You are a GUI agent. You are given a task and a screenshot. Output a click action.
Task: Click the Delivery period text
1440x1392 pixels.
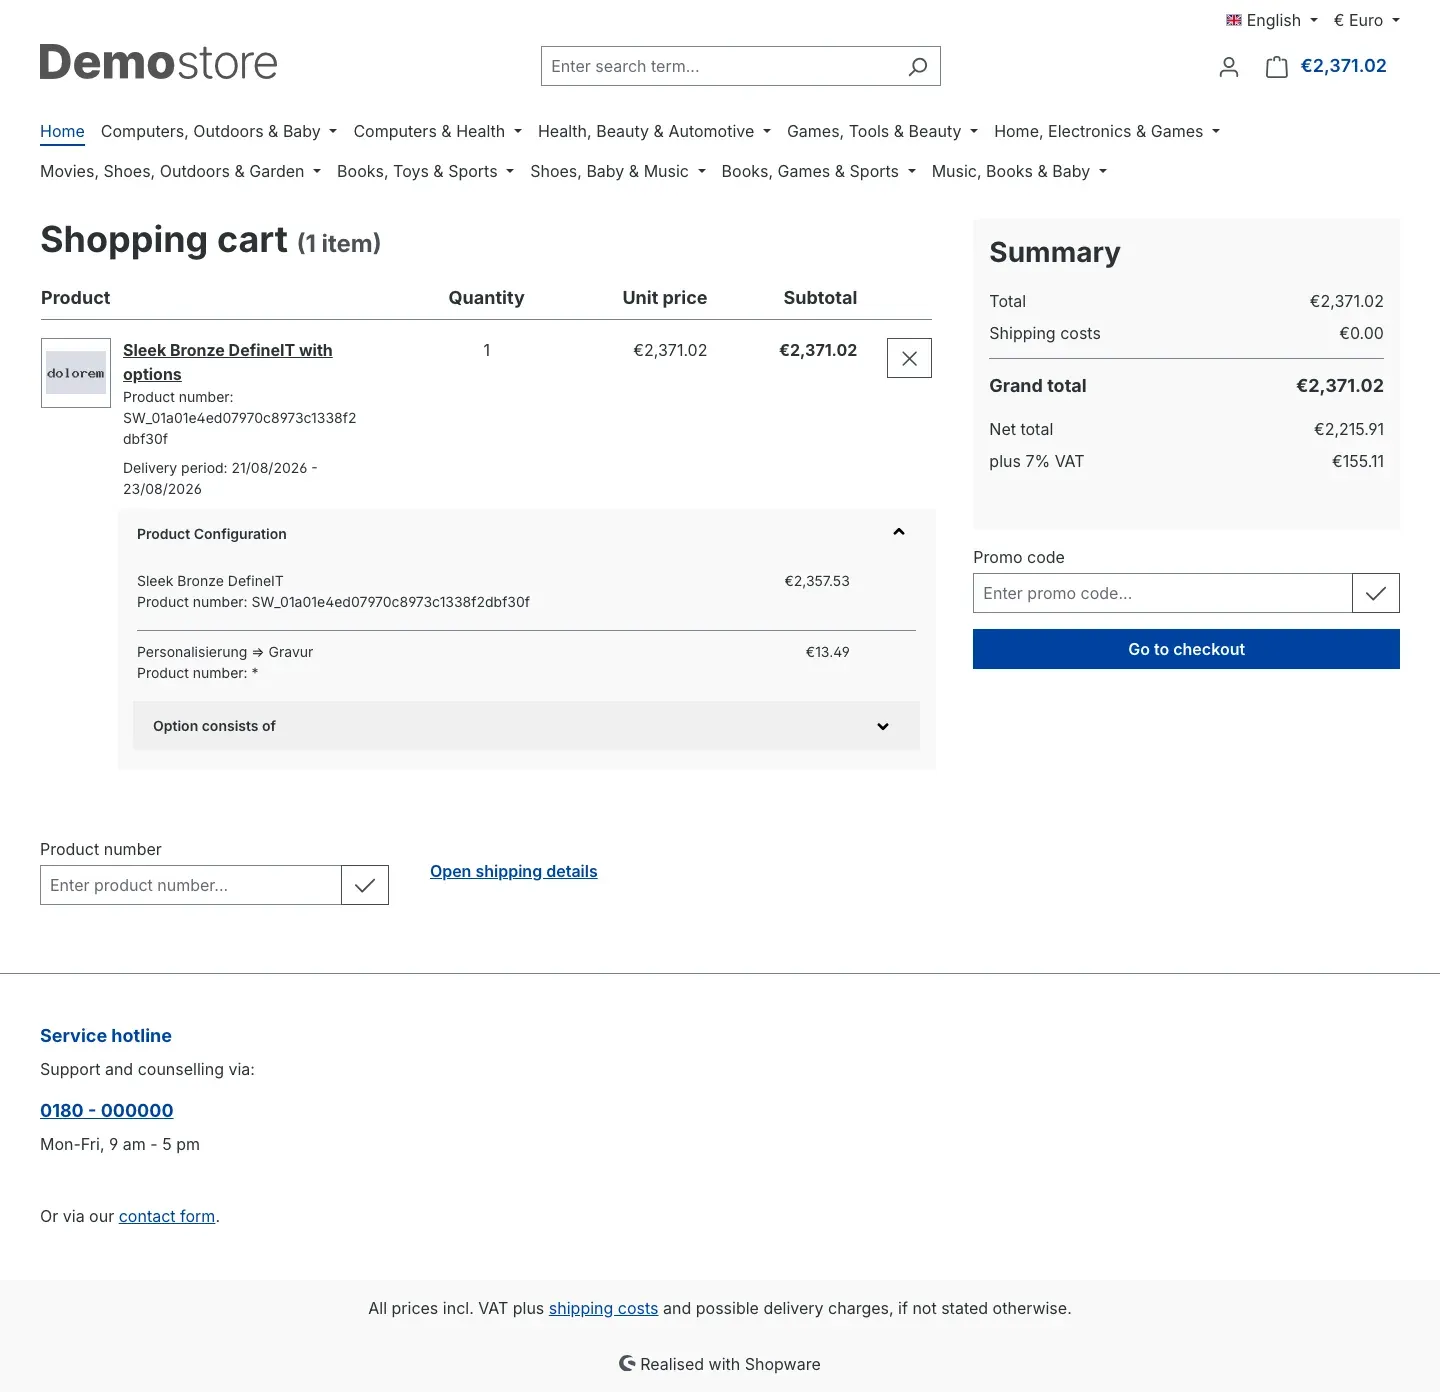coord(220,478)
